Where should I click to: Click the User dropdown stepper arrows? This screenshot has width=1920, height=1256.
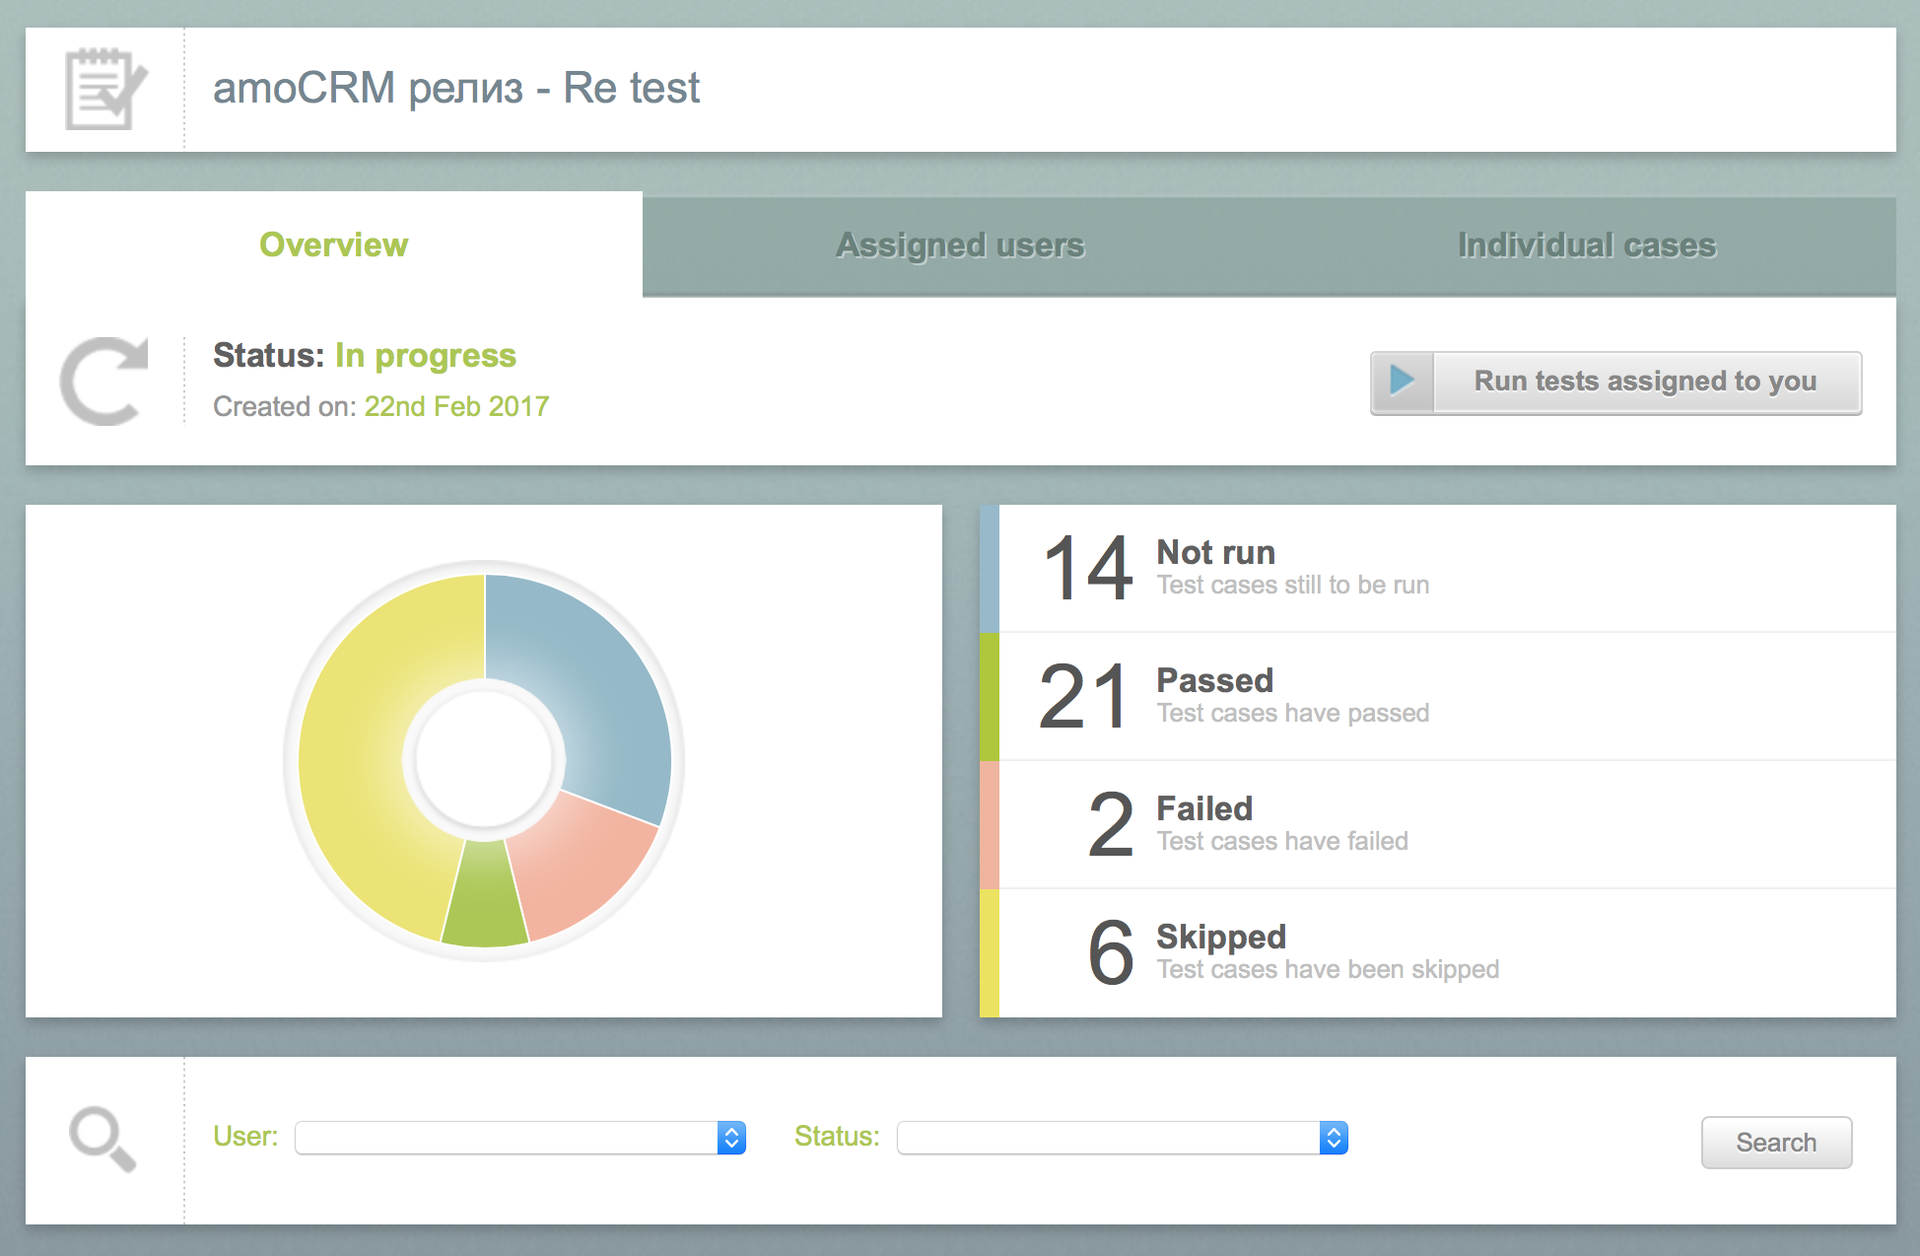[731, 1138]
